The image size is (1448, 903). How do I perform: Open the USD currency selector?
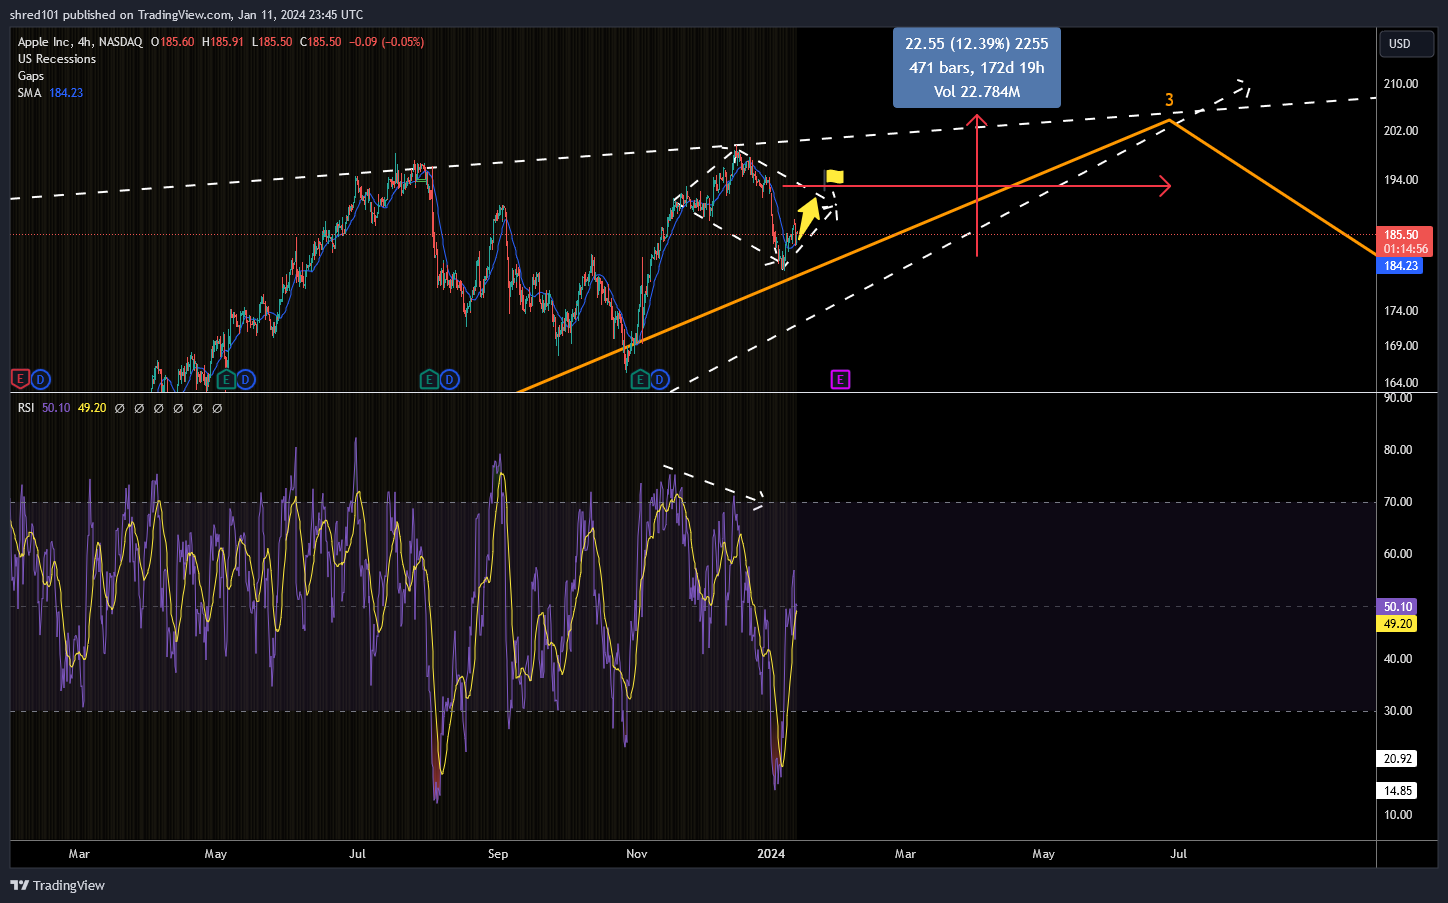click(1406, 44)
